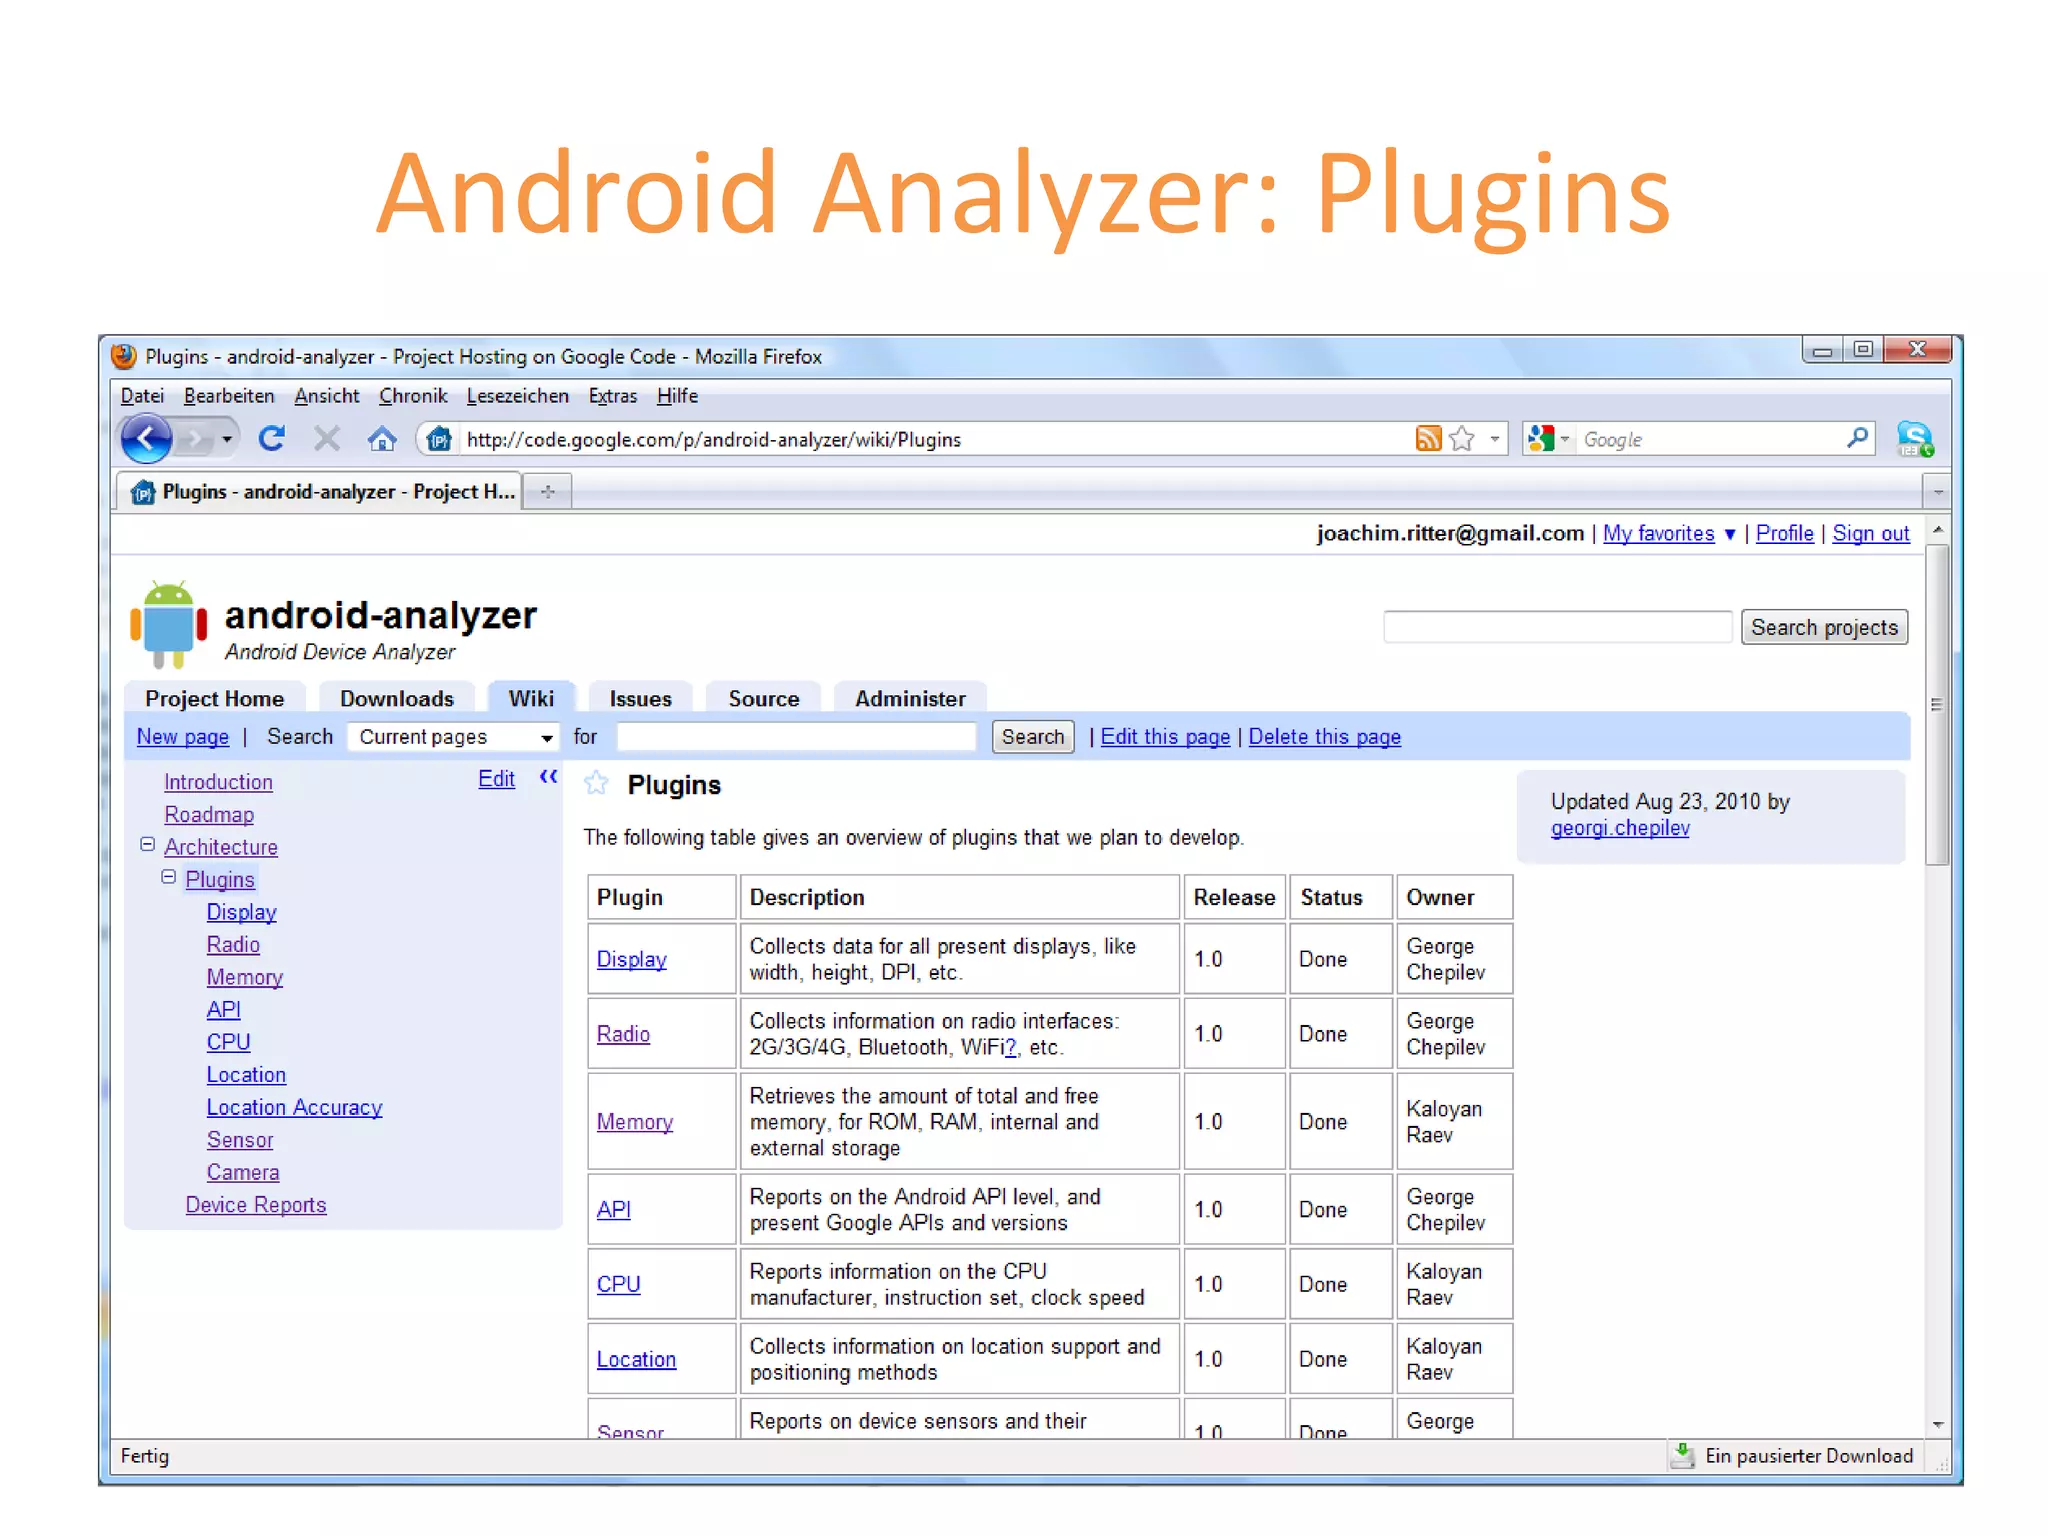The width and height of the screenshot is (2048, 1536).
Task: Open the CPU plugin link in table
Action: point(618,1284)
